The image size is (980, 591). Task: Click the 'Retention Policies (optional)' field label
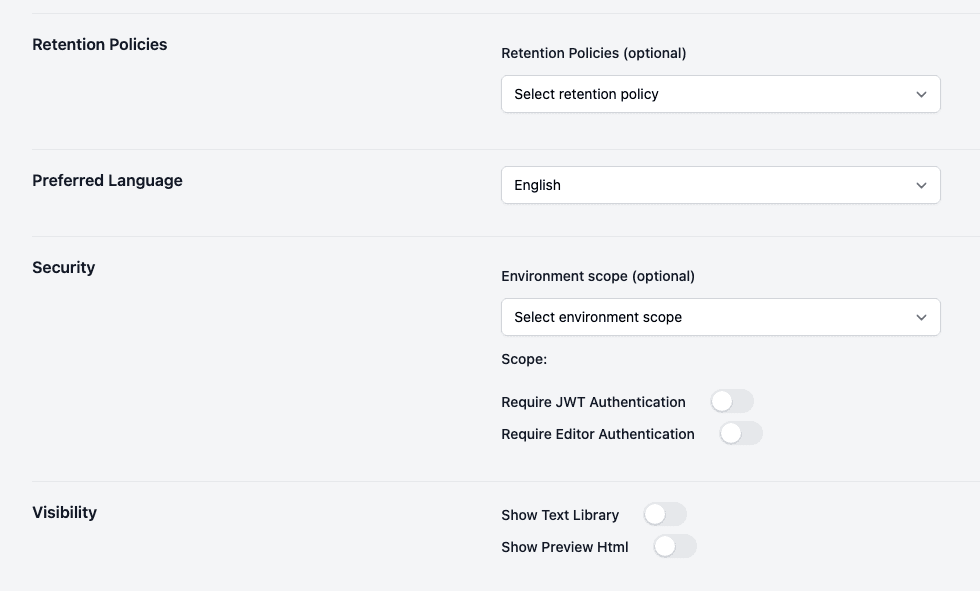pyautogui.click(x=594, y=53)
